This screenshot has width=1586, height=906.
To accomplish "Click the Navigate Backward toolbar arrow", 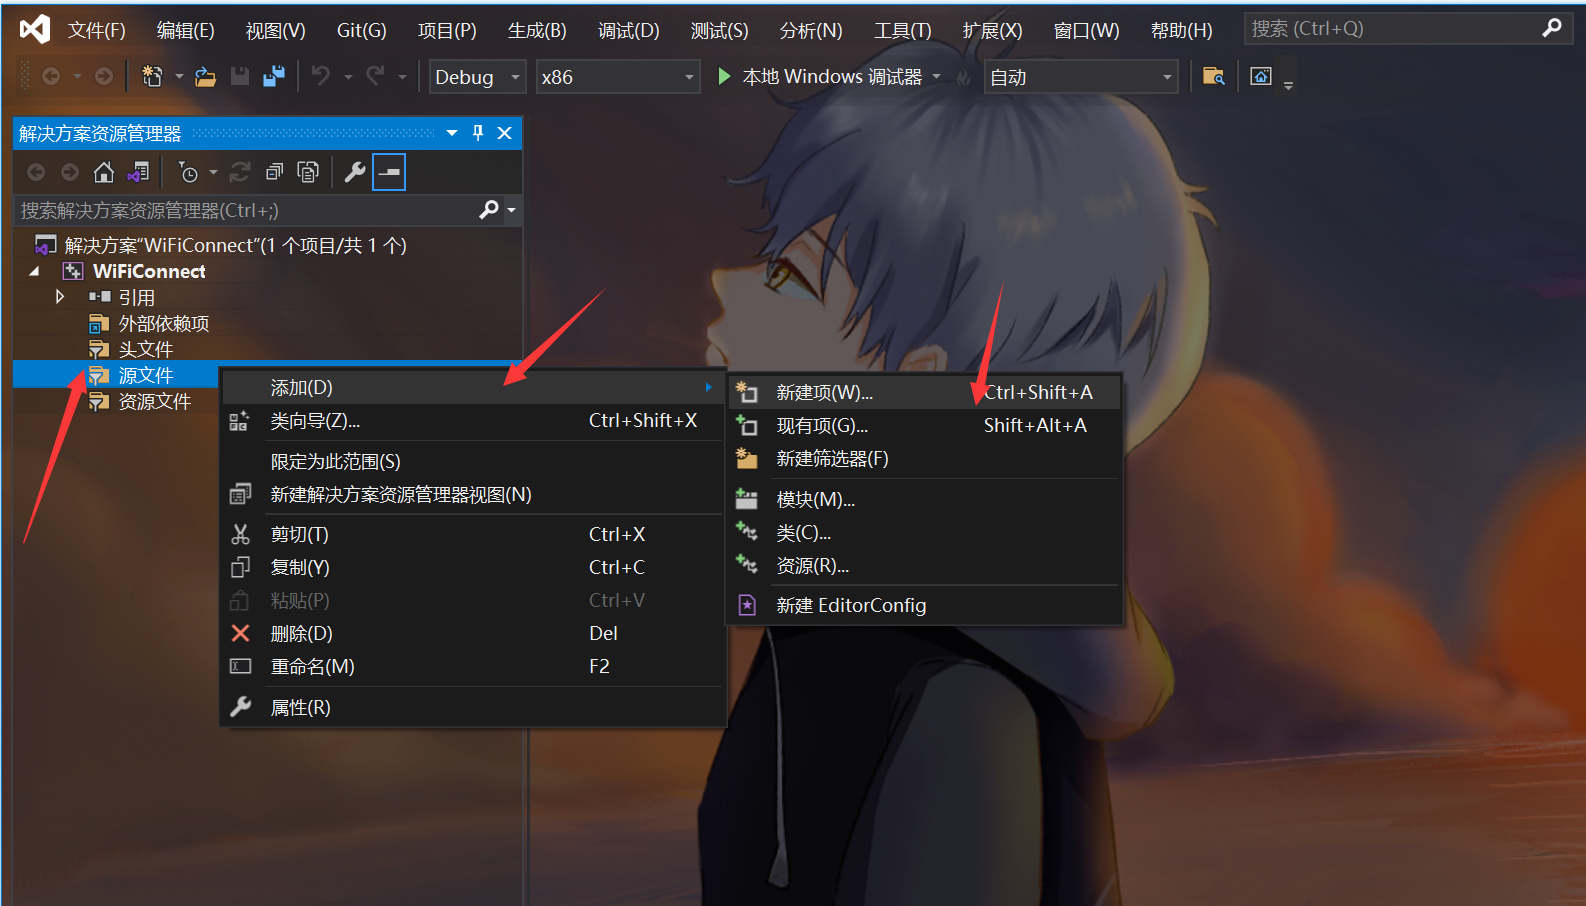I will click(51, 76).
